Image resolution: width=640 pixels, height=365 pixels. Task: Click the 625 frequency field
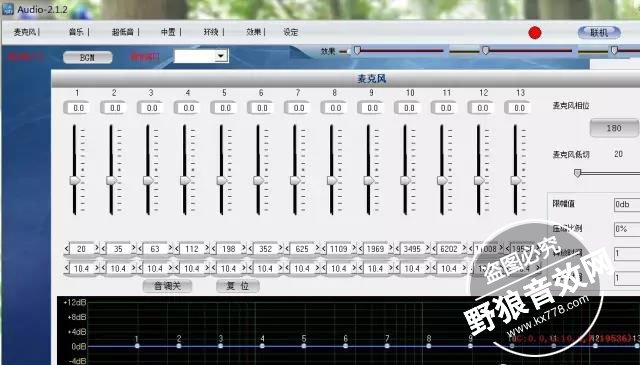(302, 249)
